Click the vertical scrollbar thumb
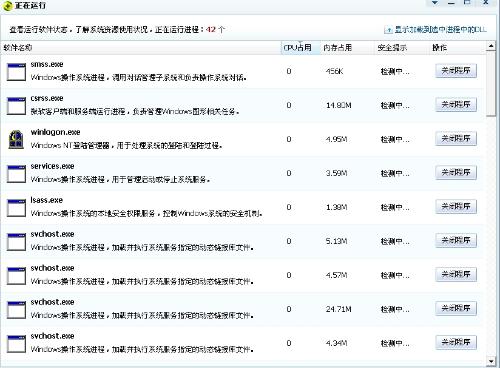500x368 pixels. 491,84
